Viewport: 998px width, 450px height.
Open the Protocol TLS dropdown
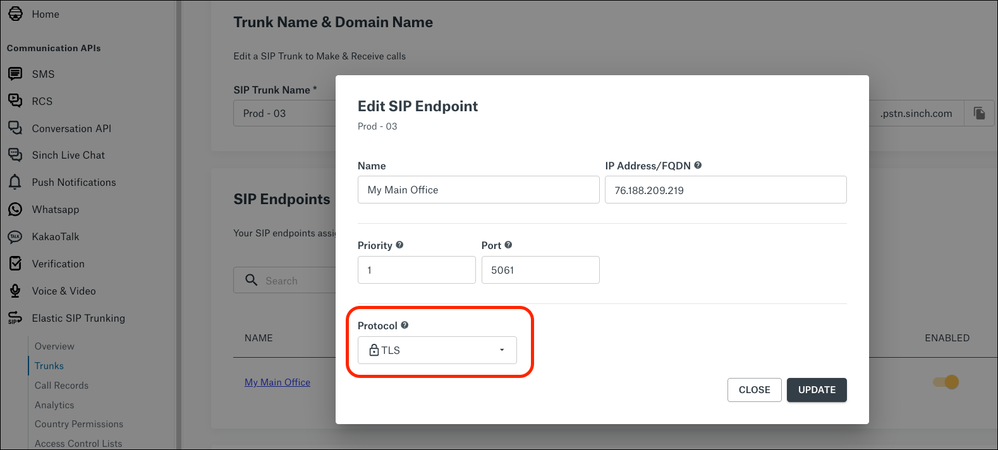click(437, 350)
